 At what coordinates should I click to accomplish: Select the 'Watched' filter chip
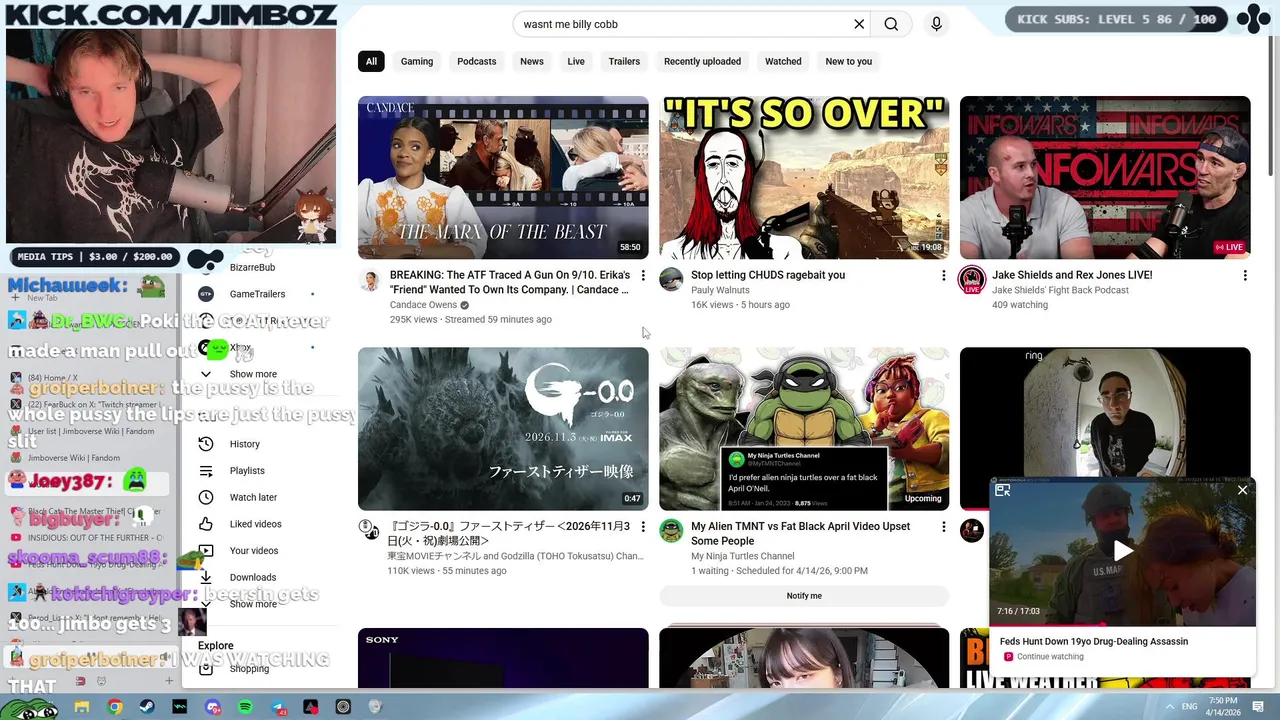783,61
